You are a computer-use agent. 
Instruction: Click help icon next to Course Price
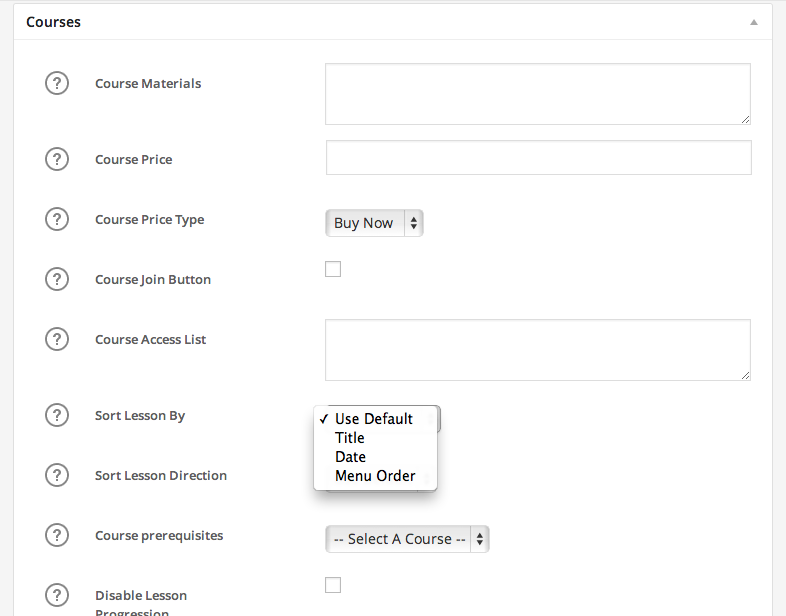coord(57,159)
